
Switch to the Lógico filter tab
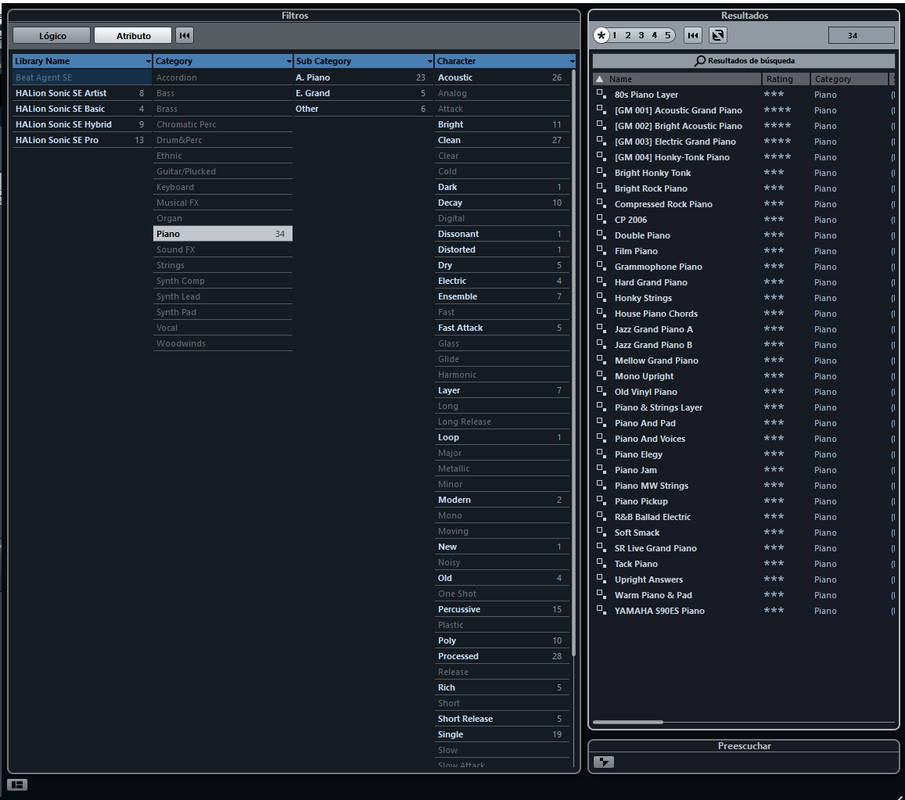[x=52, y=36]
